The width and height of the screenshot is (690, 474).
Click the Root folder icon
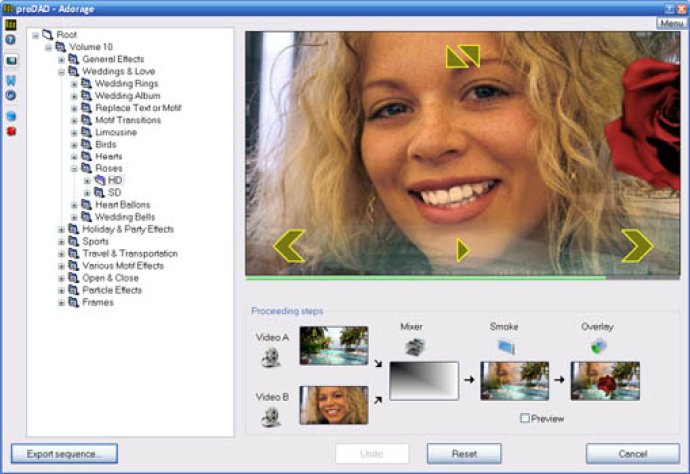[x=48, y=34]
